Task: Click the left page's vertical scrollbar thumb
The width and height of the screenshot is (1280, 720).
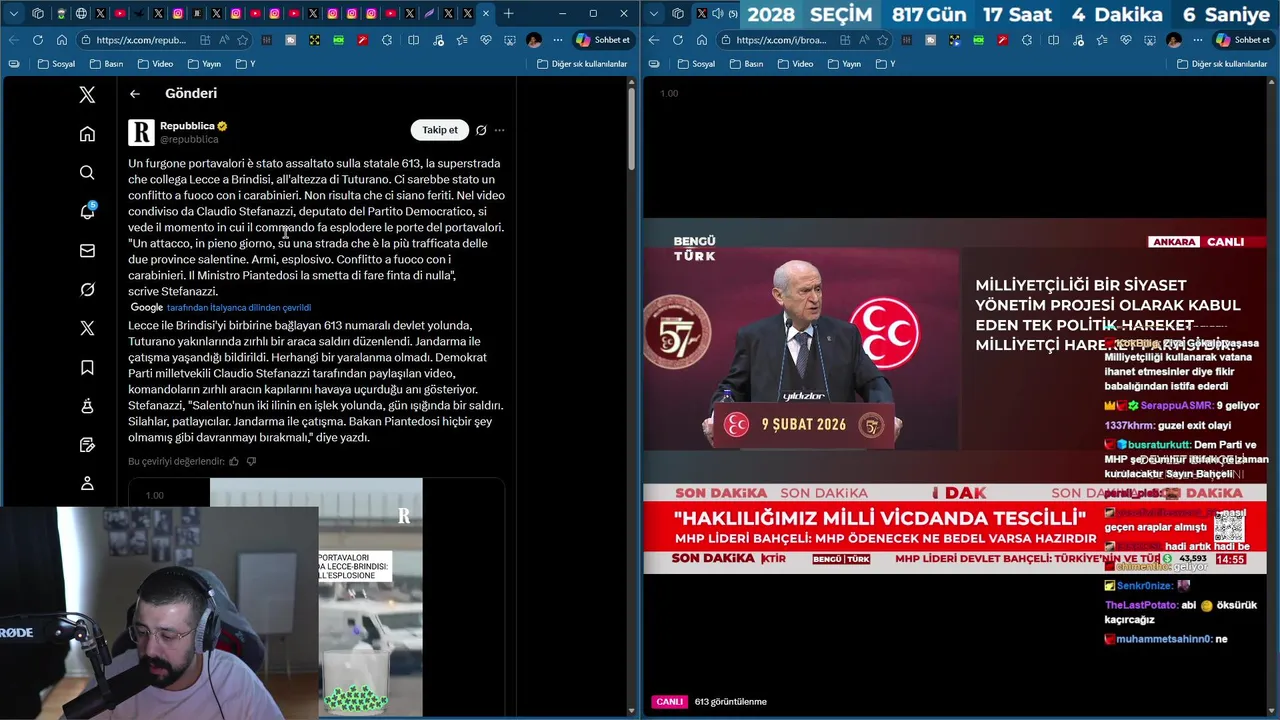Action: click(x=631, y=128)
